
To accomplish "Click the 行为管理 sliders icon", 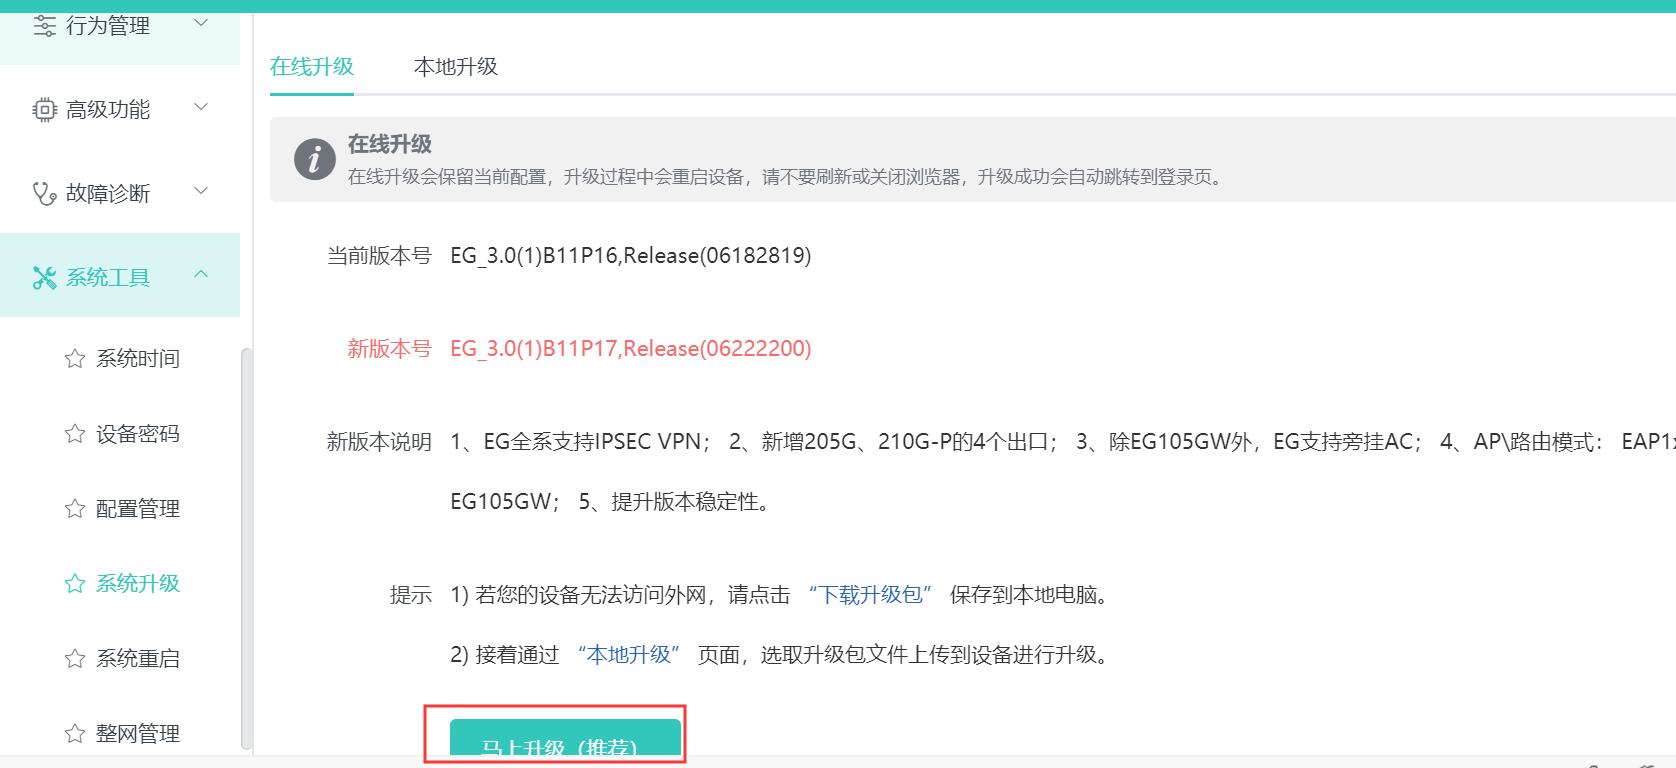I will pos(44,25).
